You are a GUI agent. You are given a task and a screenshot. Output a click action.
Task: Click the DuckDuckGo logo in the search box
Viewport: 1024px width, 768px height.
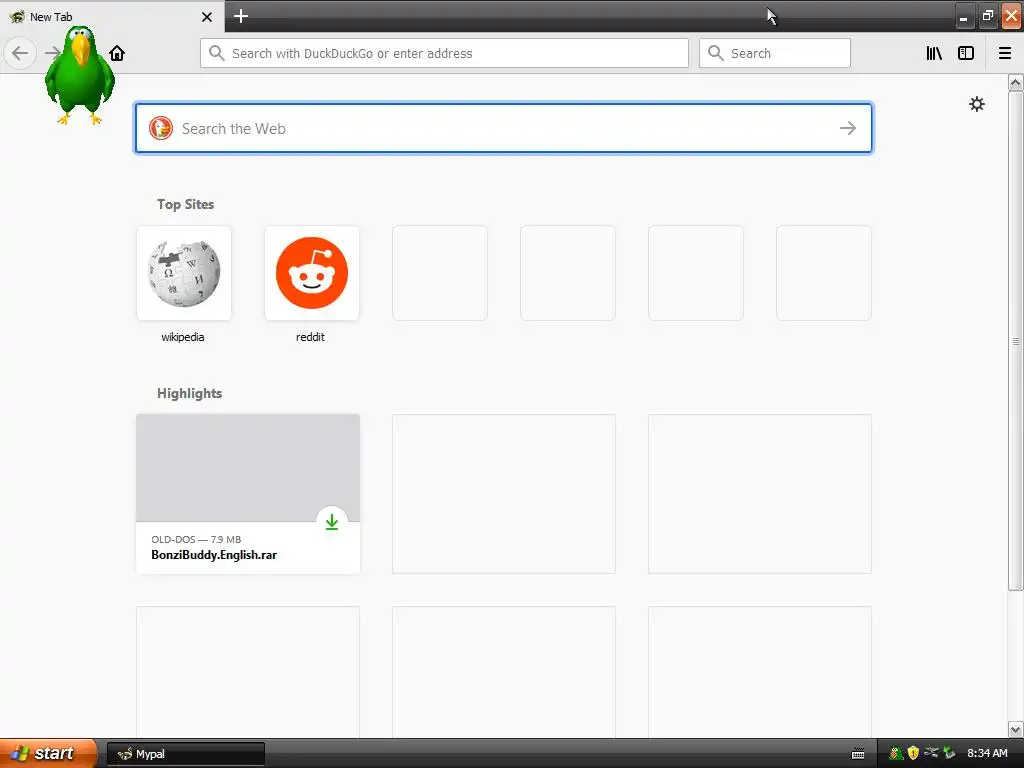pos(161,128)
